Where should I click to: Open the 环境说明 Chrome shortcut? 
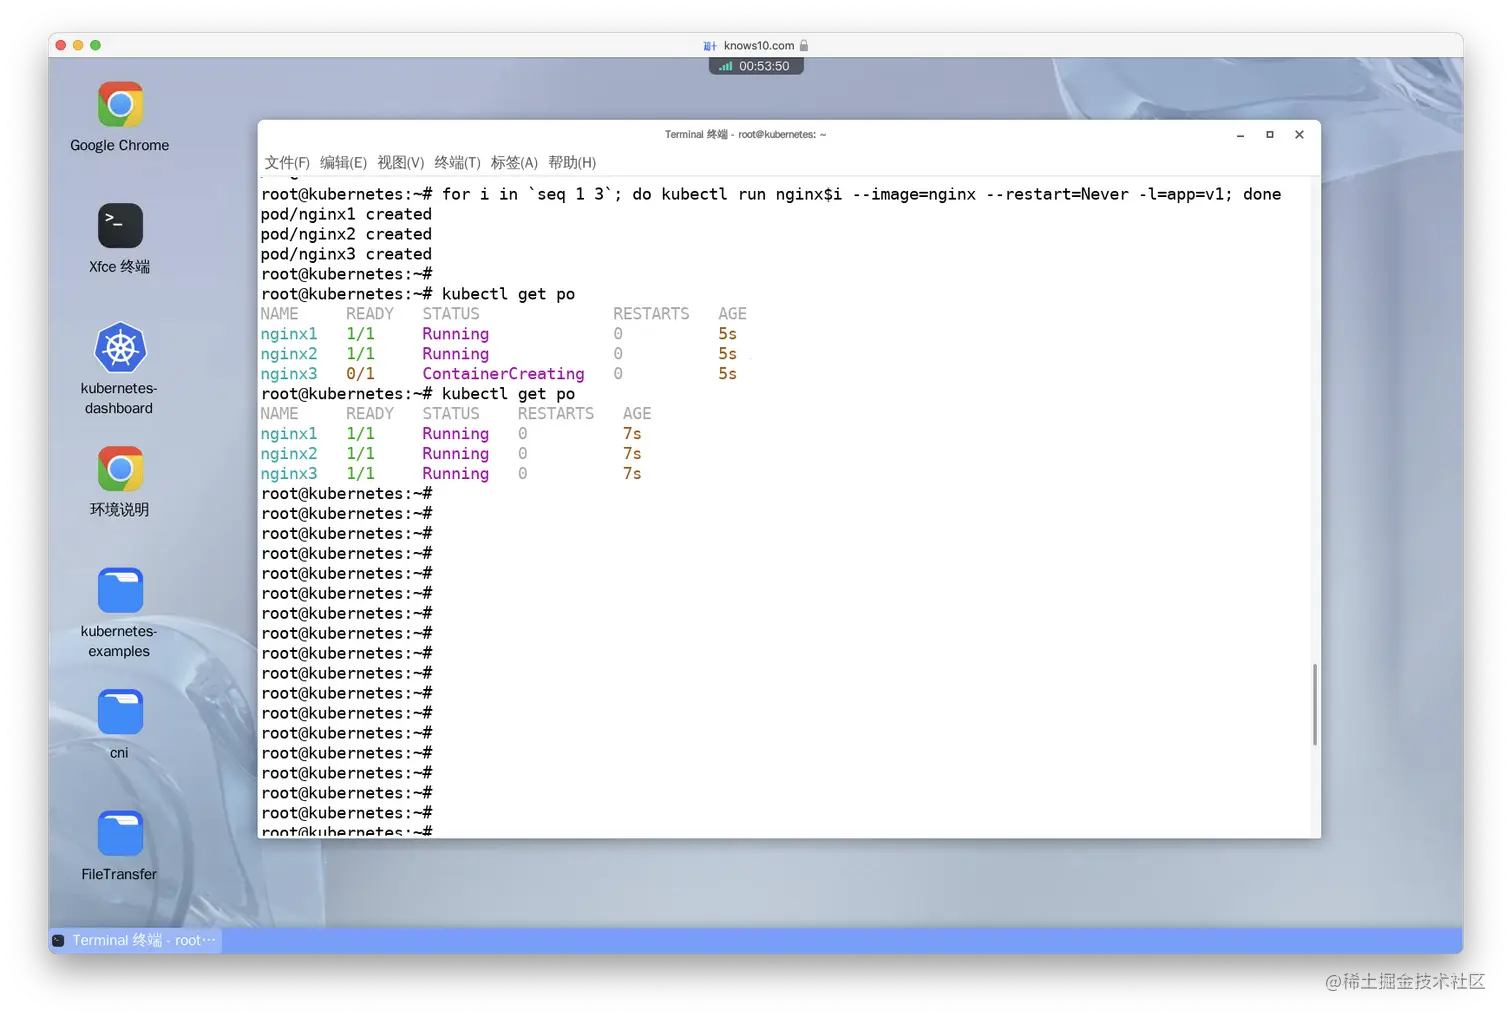pos(120,469)
